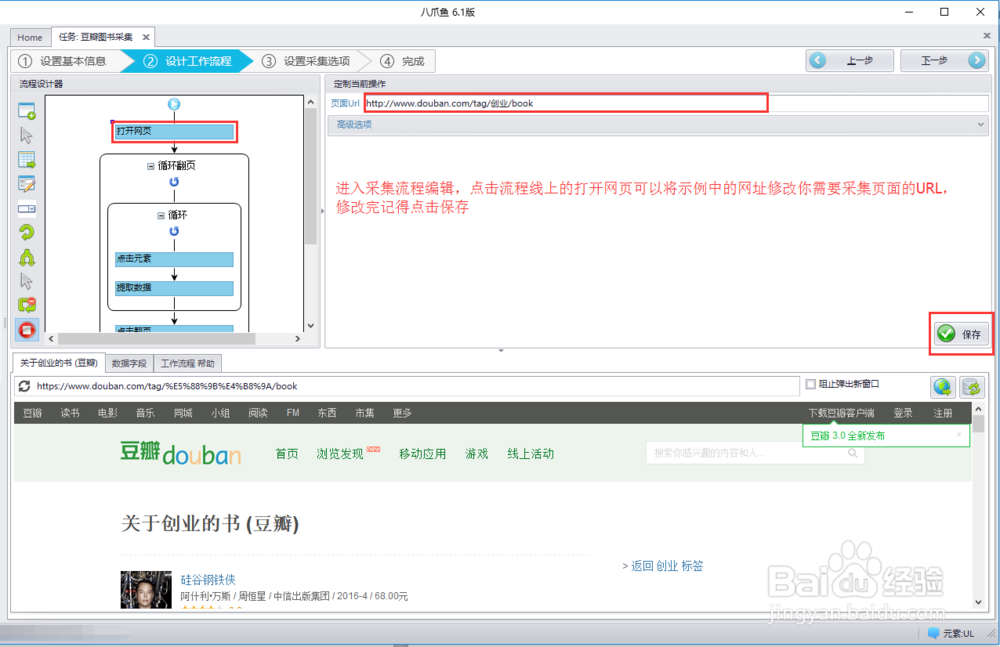Go to step 3 设置采集选项
The width and height of the screenshot is (1000, 647).
306,61
